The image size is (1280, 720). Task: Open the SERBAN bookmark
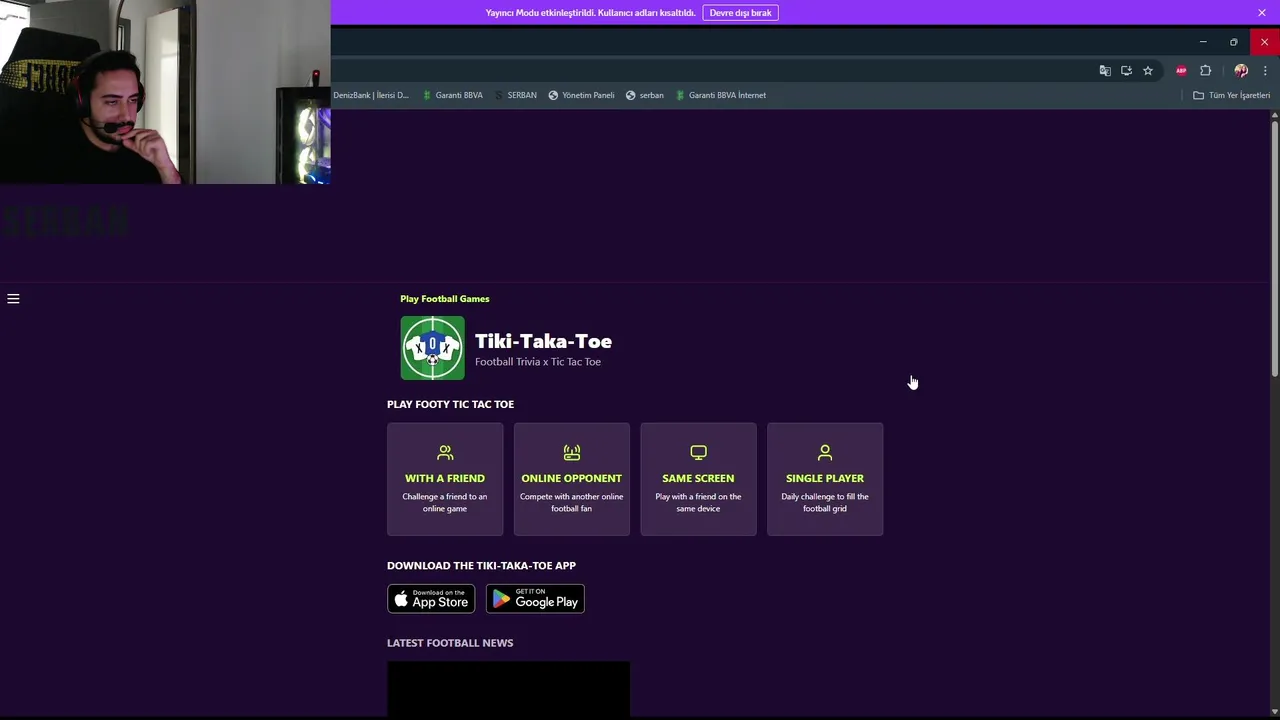click(x=516, y=95)
